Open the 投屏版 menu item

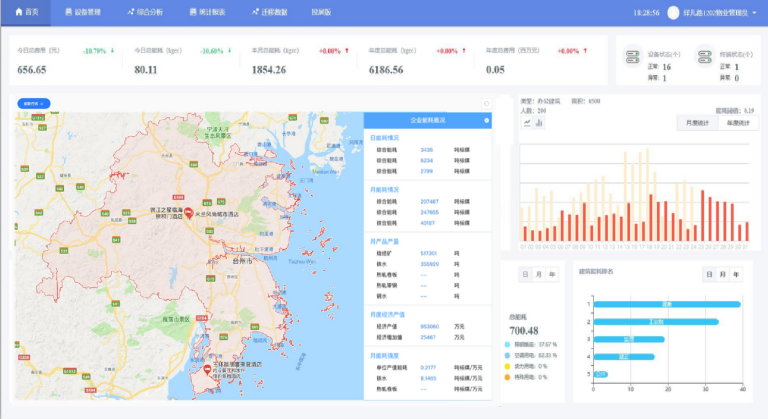click(321, 12)
